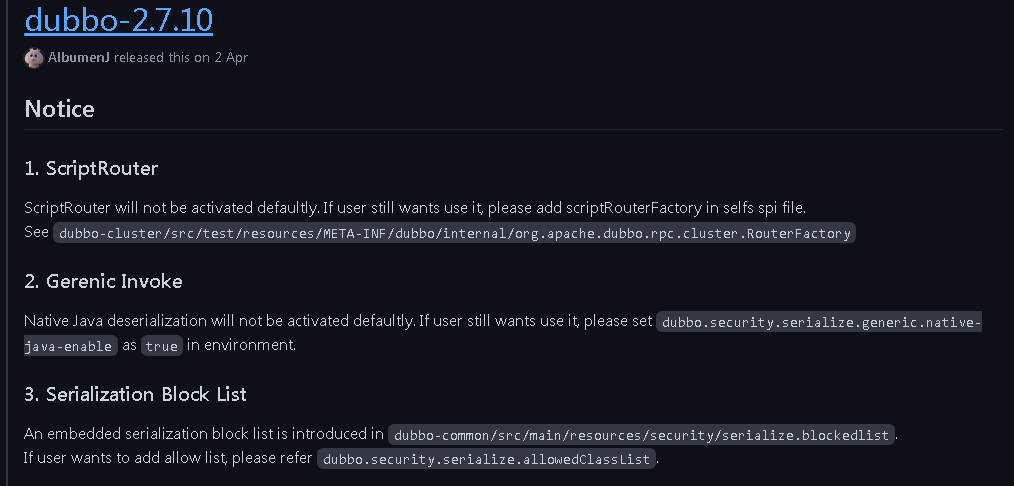Select the '1. ScriptRouter' heading

pos(91,169)
